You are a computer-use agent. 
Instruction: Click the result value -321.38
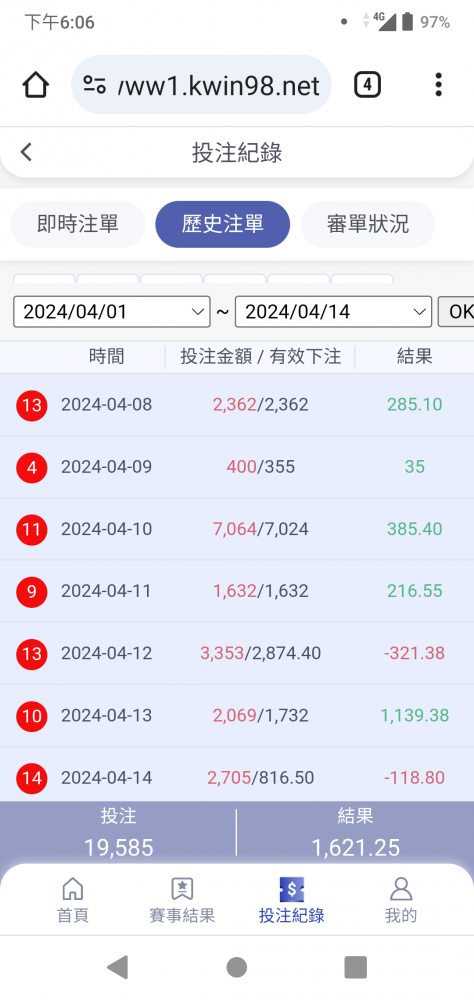pos(415,654)
